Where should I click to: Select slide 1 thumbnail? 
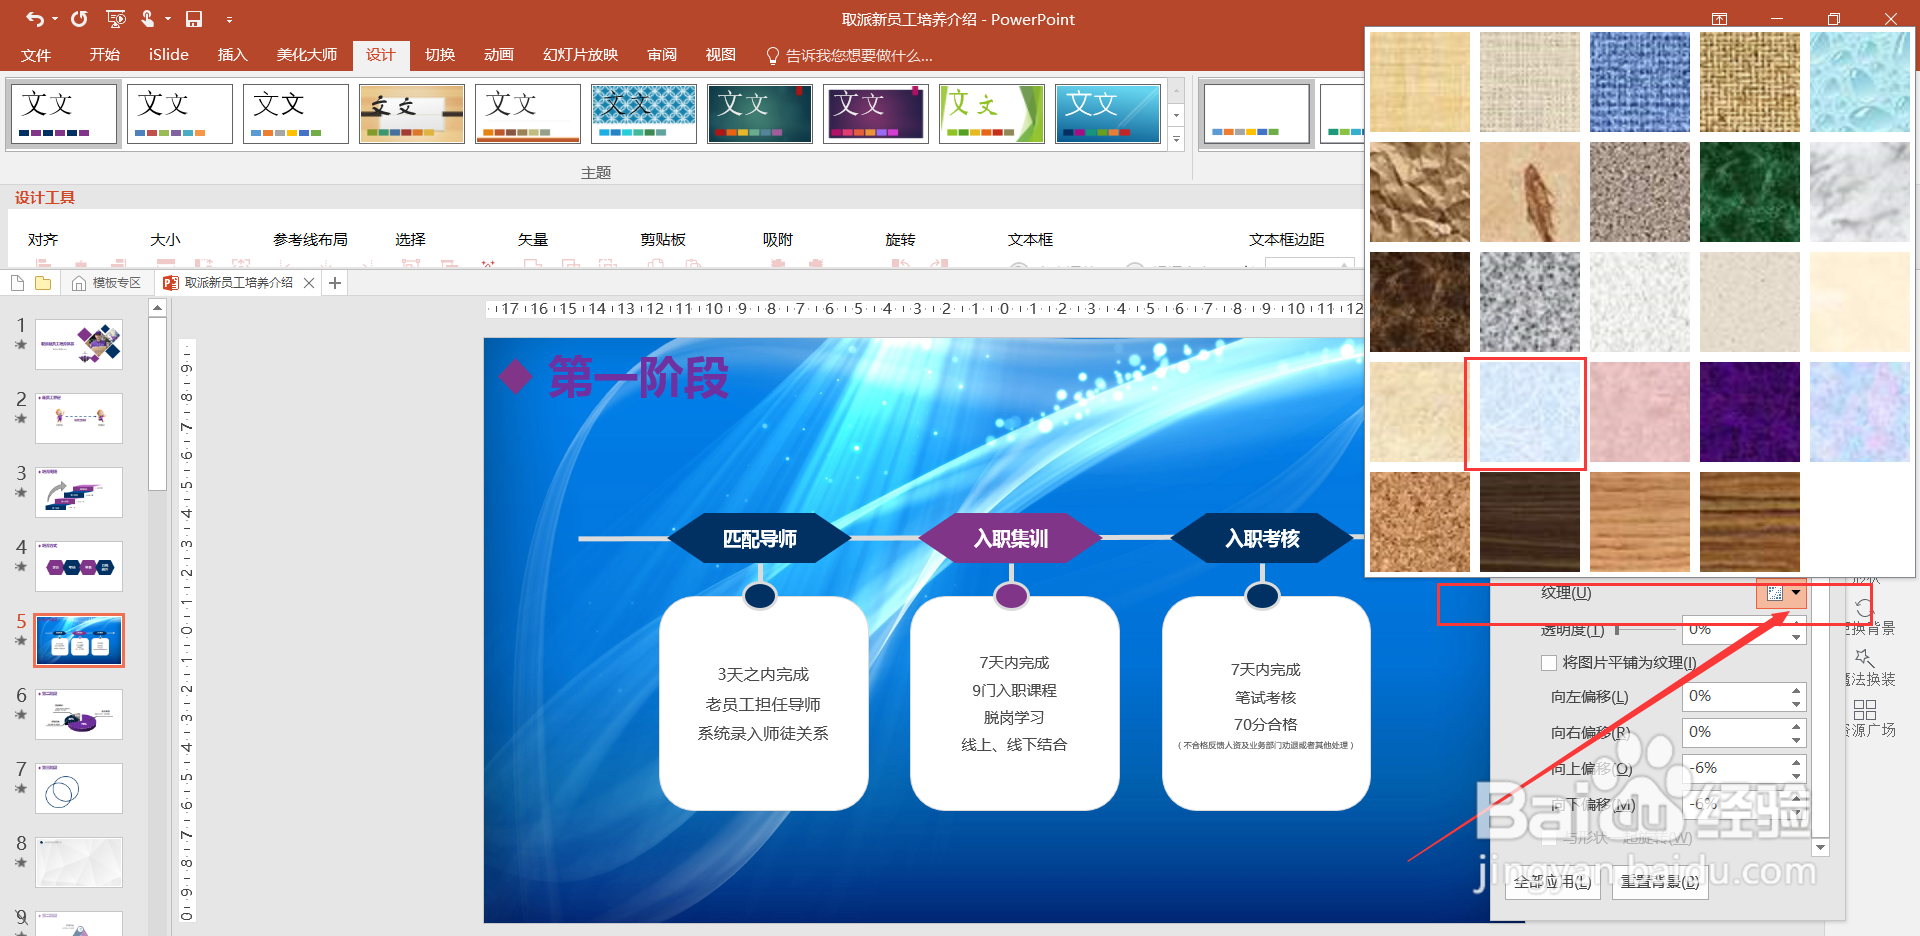[79, 344]
